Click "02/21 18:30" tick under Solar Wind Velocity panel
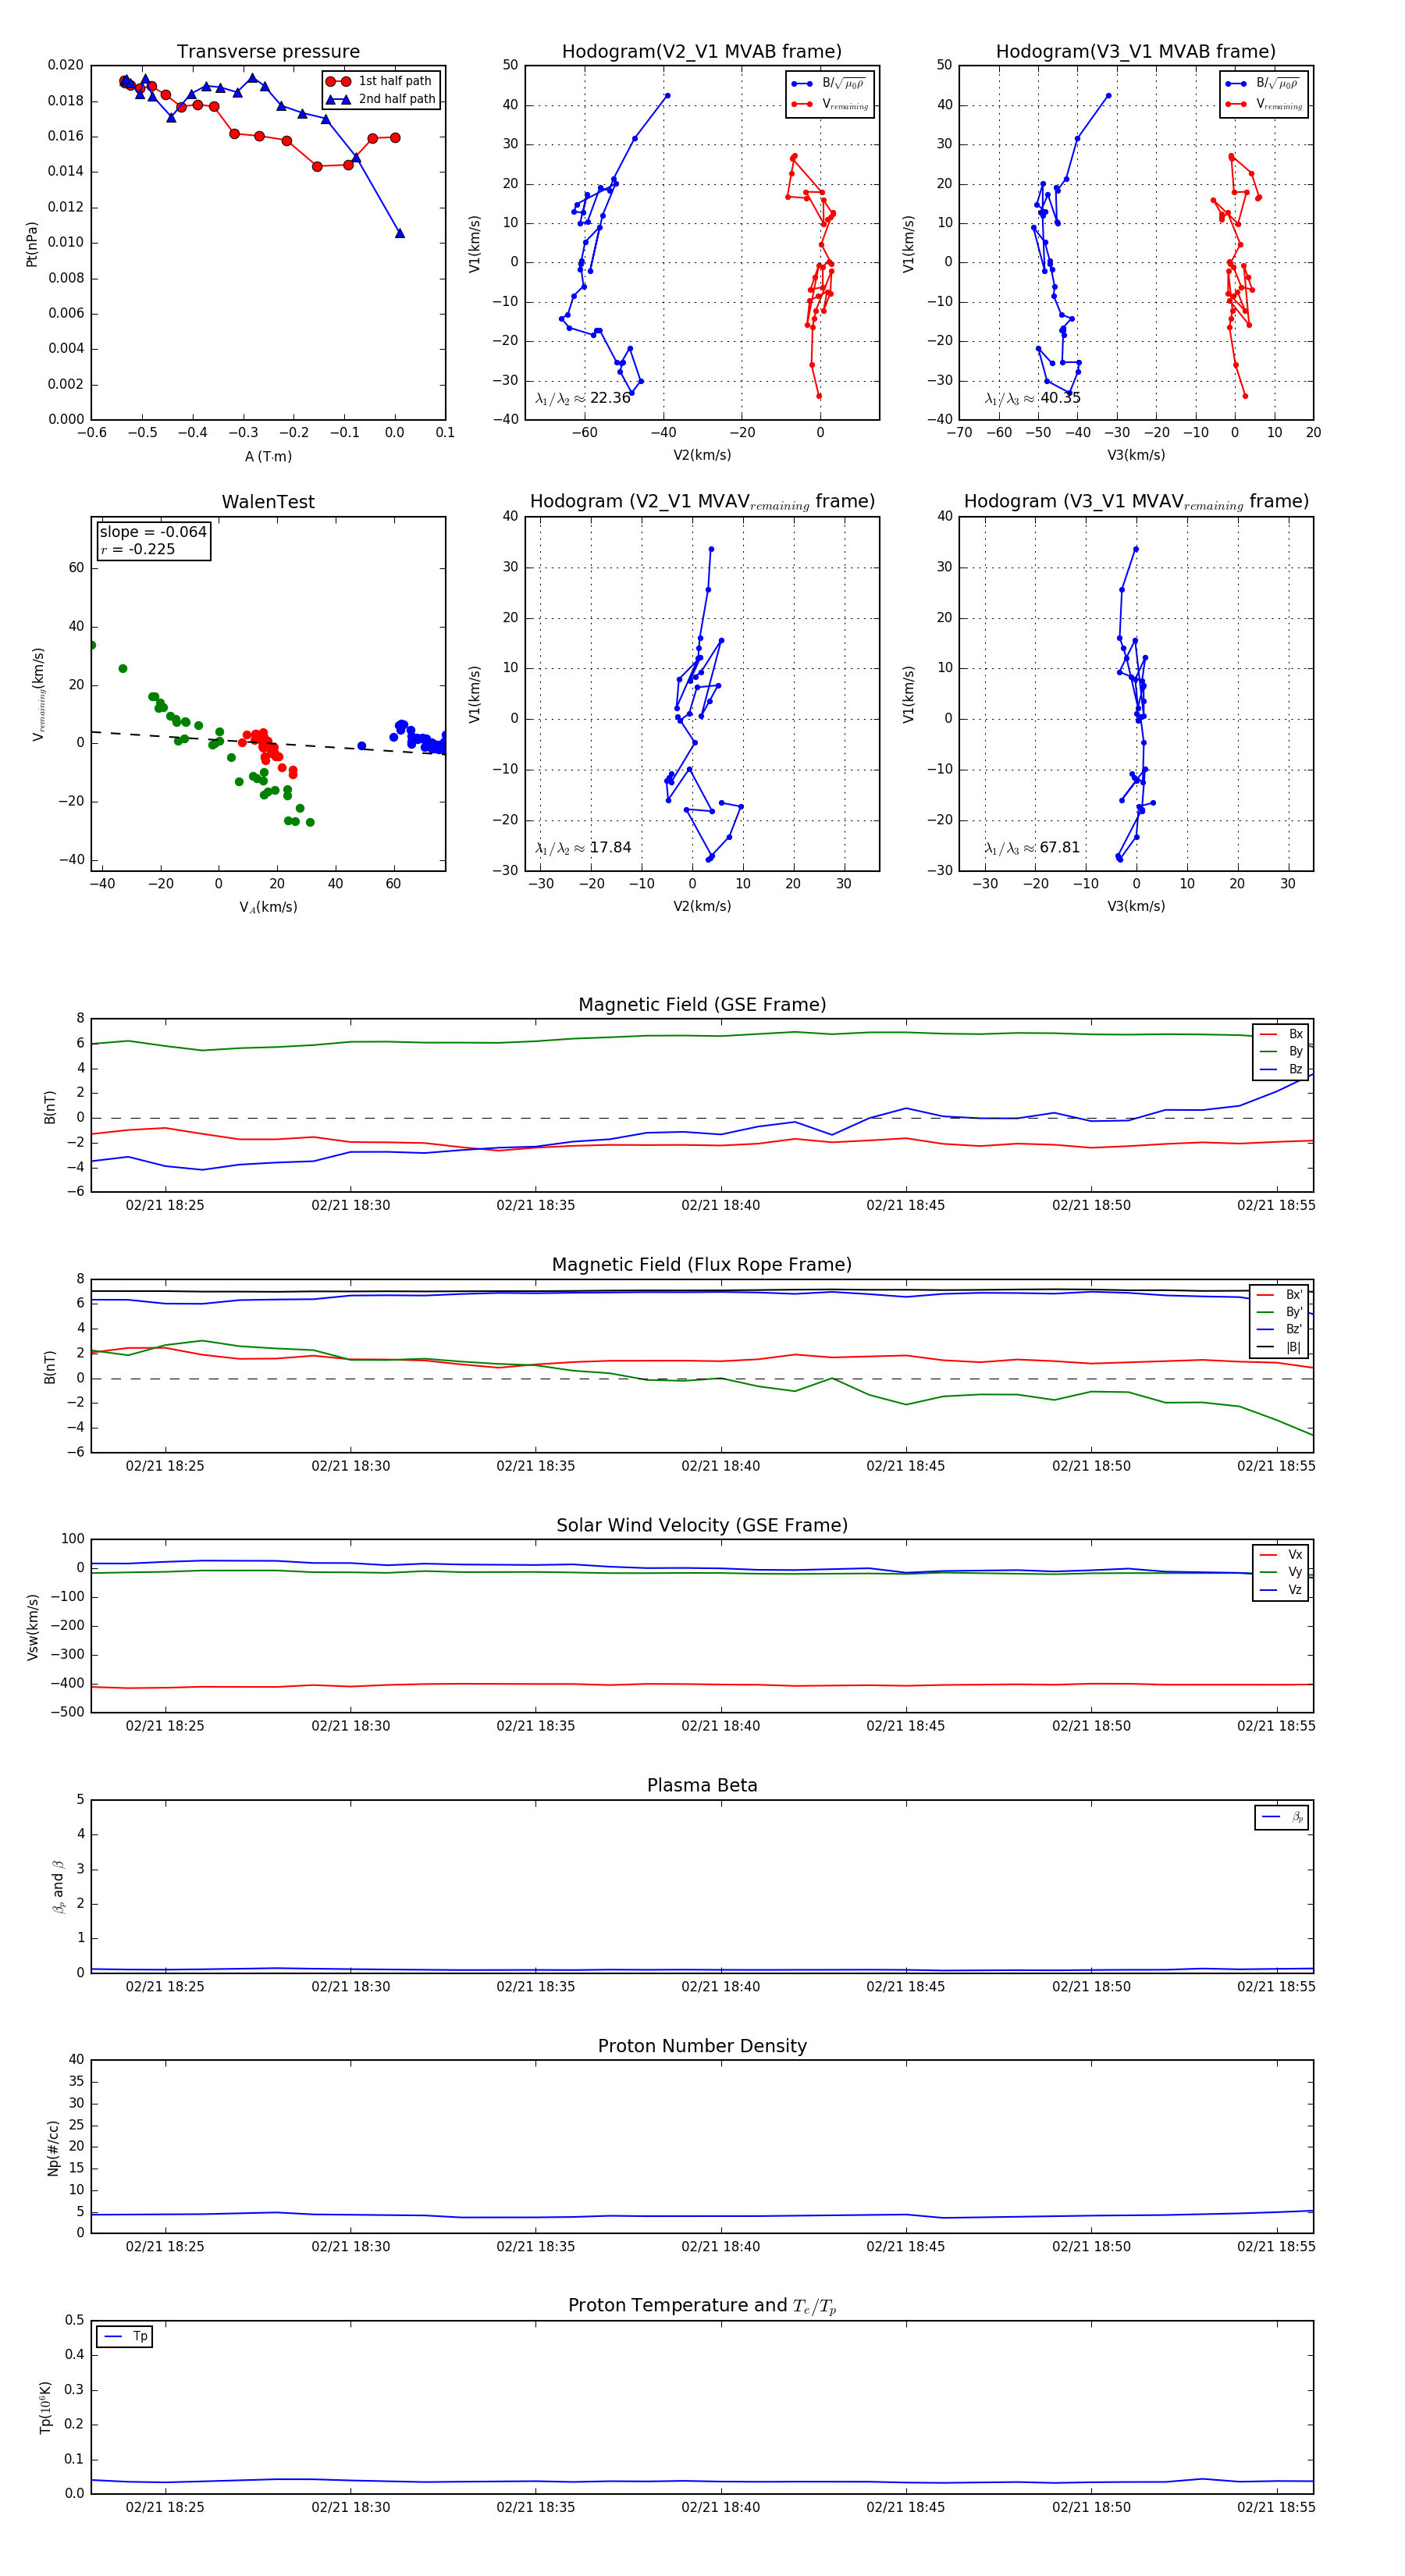Screen dimensions: 1405x2576 point(350,1726)
